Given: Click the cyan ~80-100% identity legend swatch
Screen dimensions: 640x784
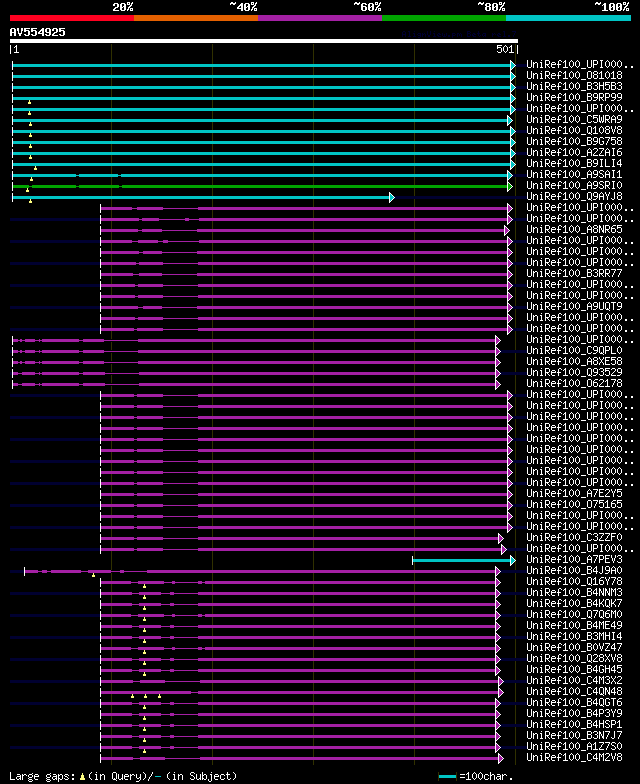Looking at the screenshot, I should click(568, 18).
